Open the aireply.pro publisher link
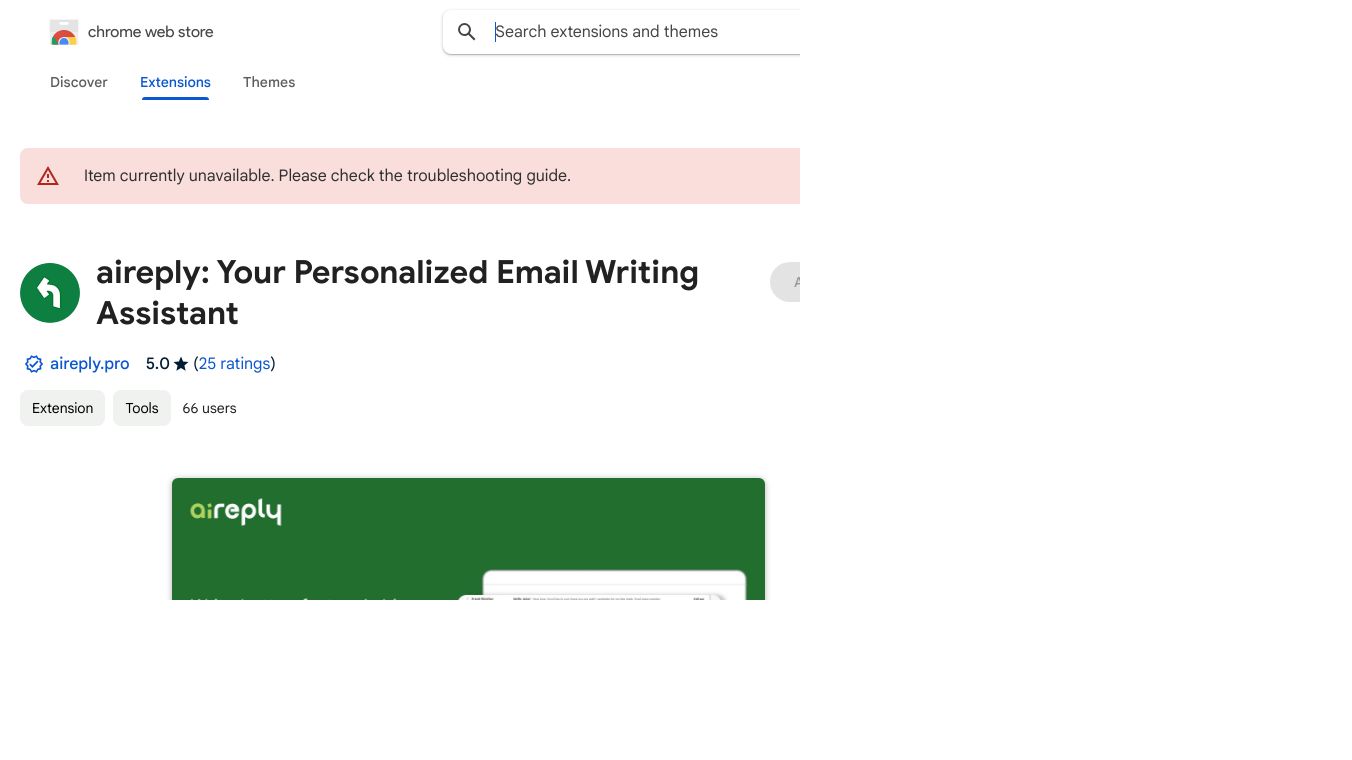This screenshot has height=760, width=1352. click(90, 364)
